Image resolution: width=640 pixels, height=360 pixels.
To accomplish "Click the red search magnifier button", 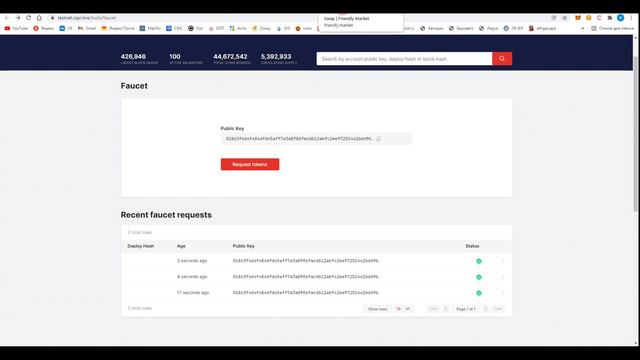I will [x=502, y=59].
